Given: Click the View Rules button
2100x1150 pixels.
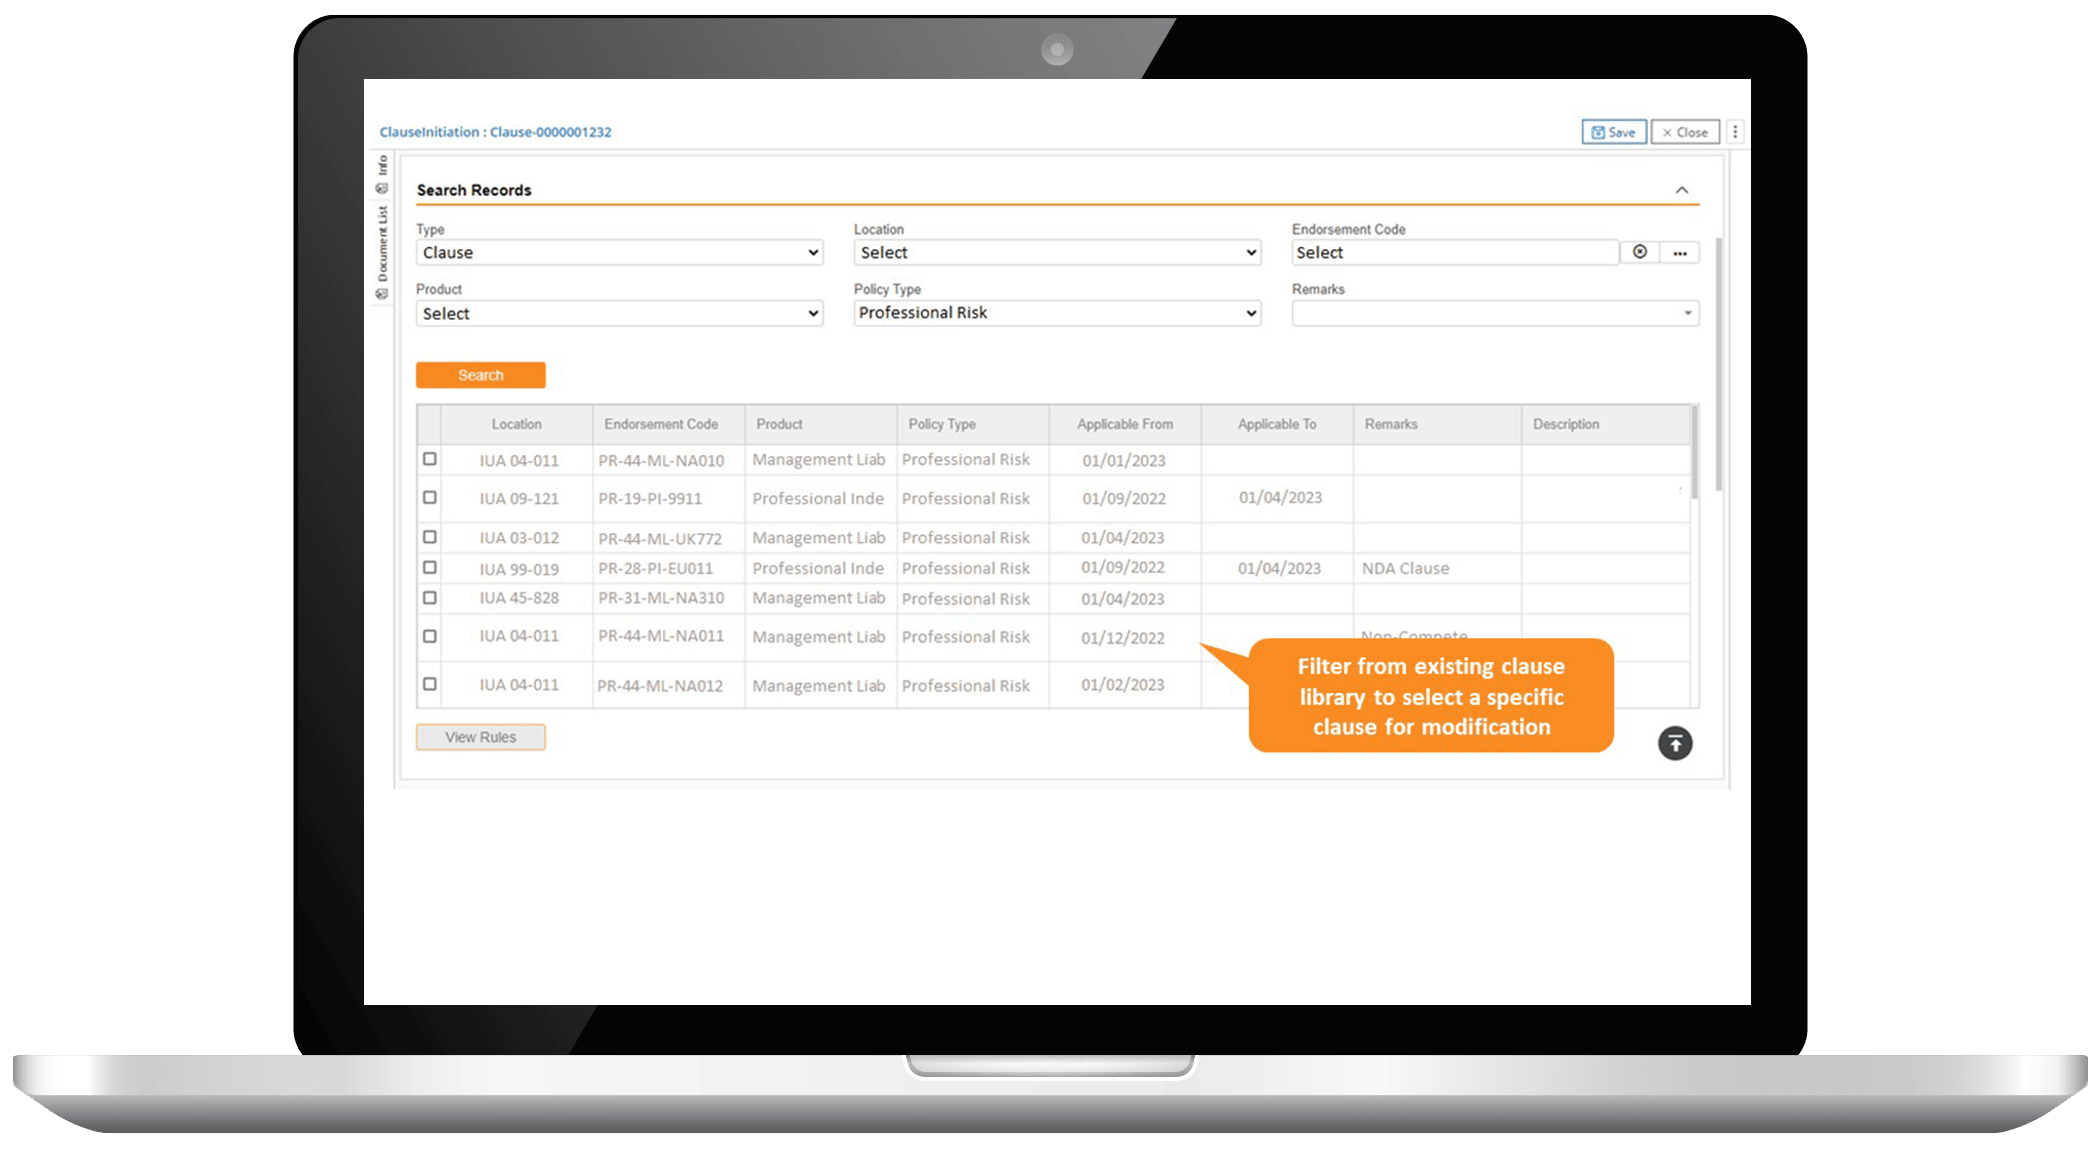Looking at the screenshot, I should point(480,737).
